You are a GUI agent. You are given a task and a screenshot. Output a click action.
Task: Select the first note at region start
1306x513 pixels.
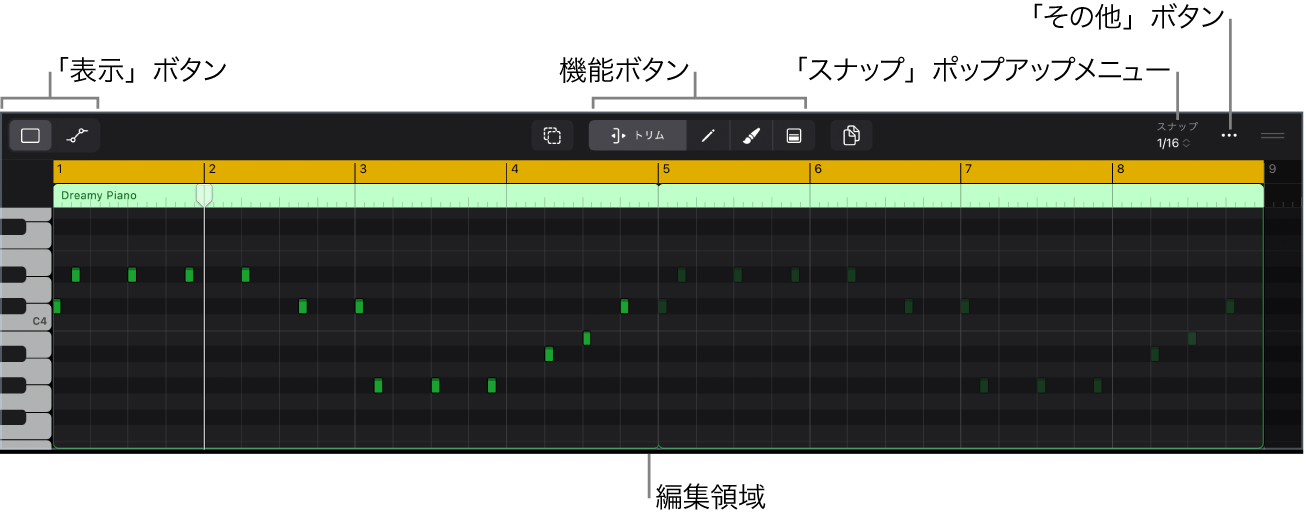57,306
